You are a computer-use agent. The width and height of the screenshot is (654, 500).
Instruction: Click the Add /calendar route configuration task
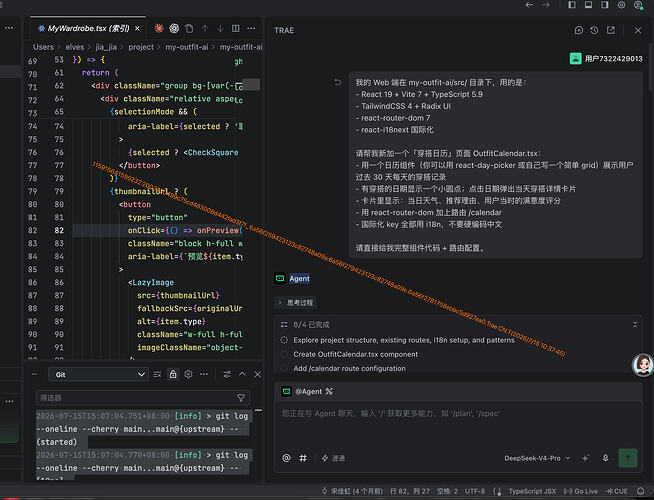tap(349, 369)
